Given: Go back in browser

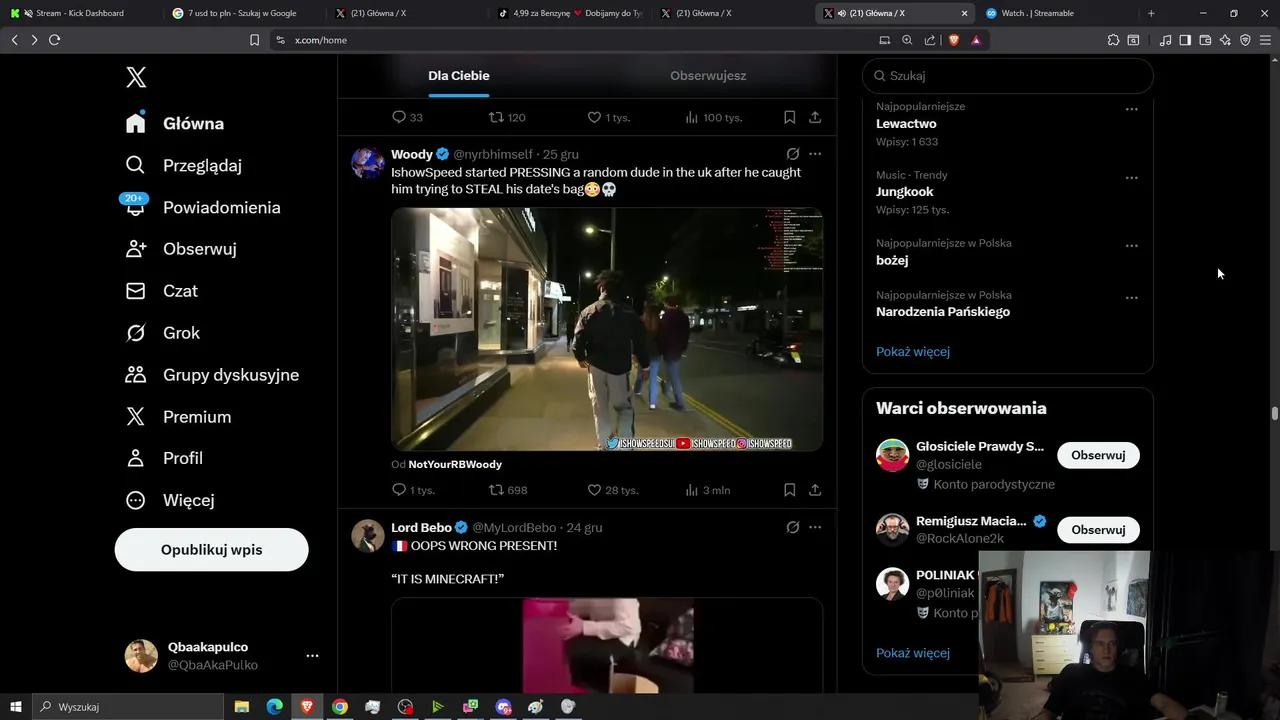Looking at the screenshot, I should (x=15, y=40).
